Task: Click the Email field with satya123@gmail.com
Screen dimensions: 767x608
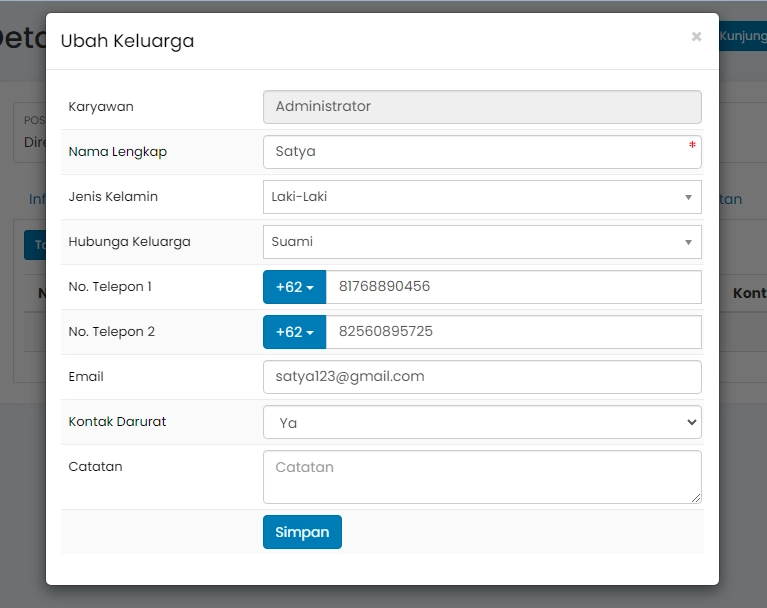Action: [481, 377]
